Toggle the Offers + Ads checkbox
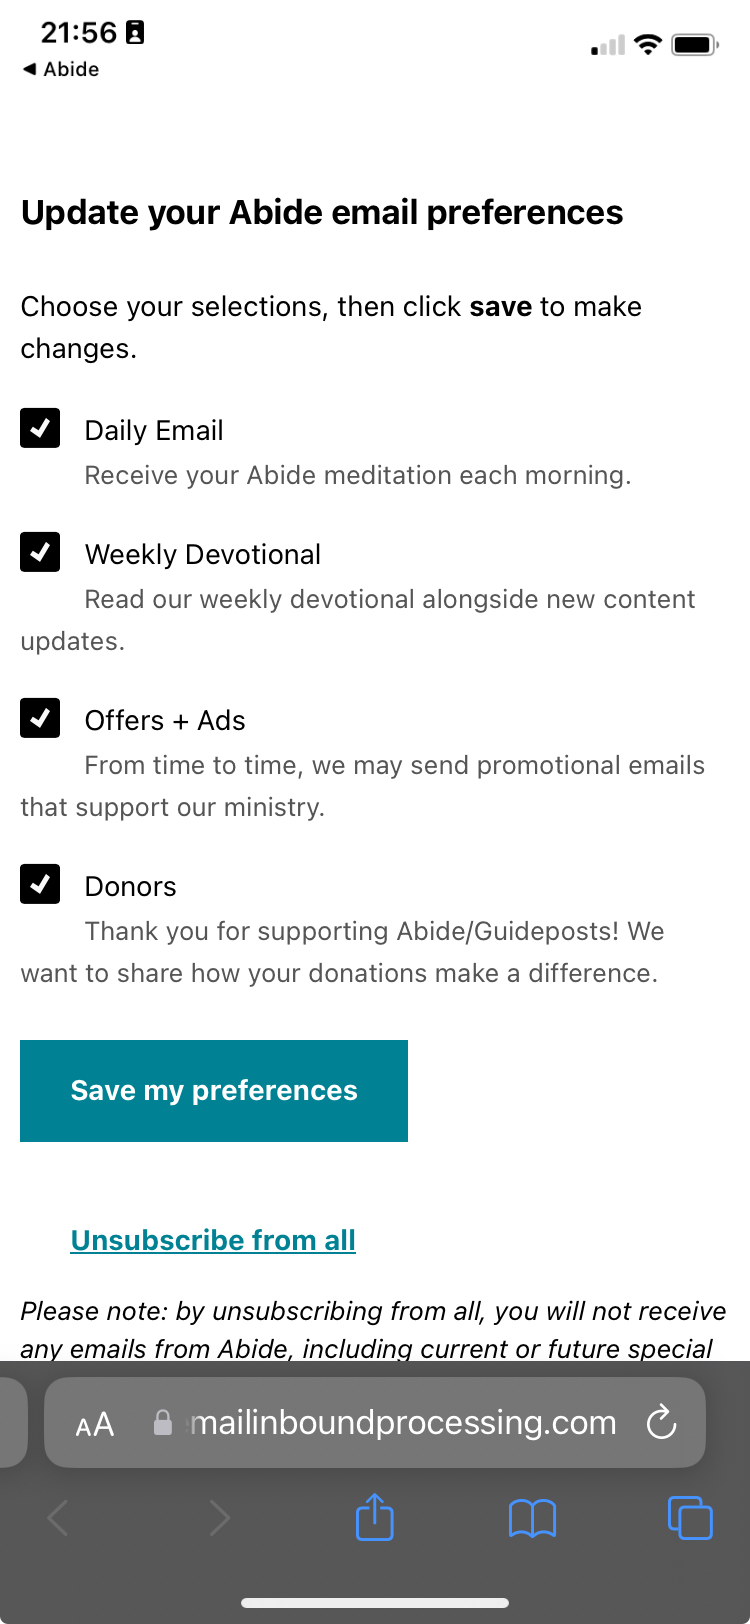This screenshot has height=1624, width=750. 40,718
